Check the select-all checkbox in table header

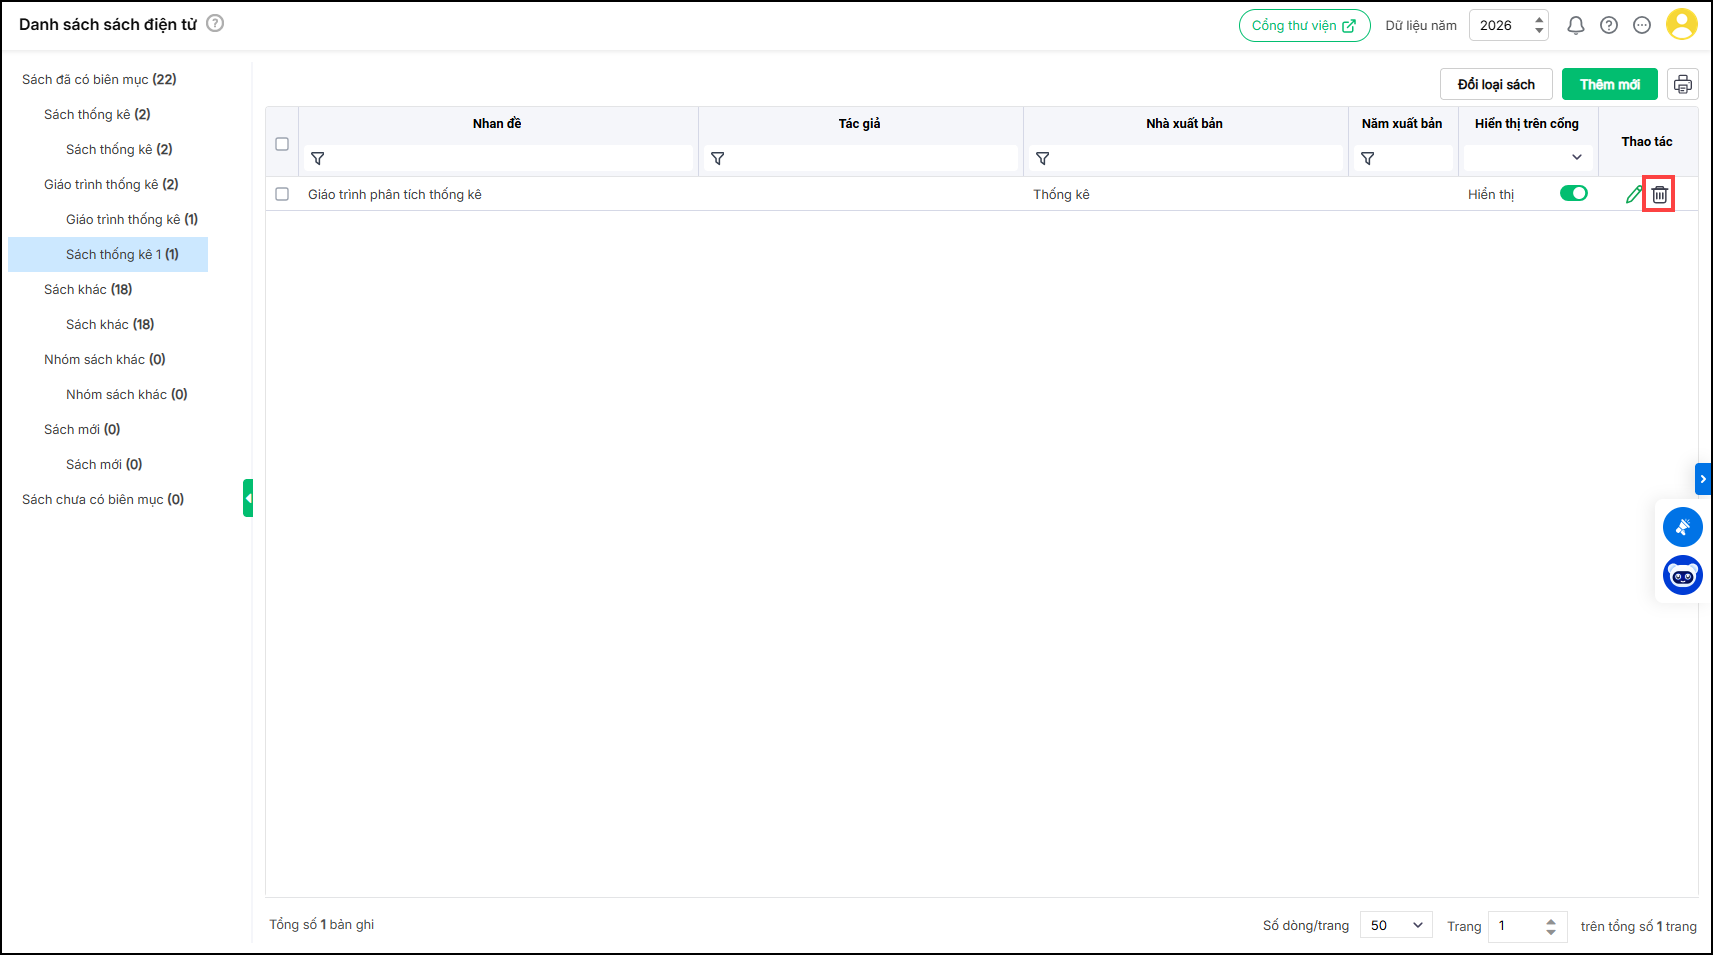(x=282, y=144)
